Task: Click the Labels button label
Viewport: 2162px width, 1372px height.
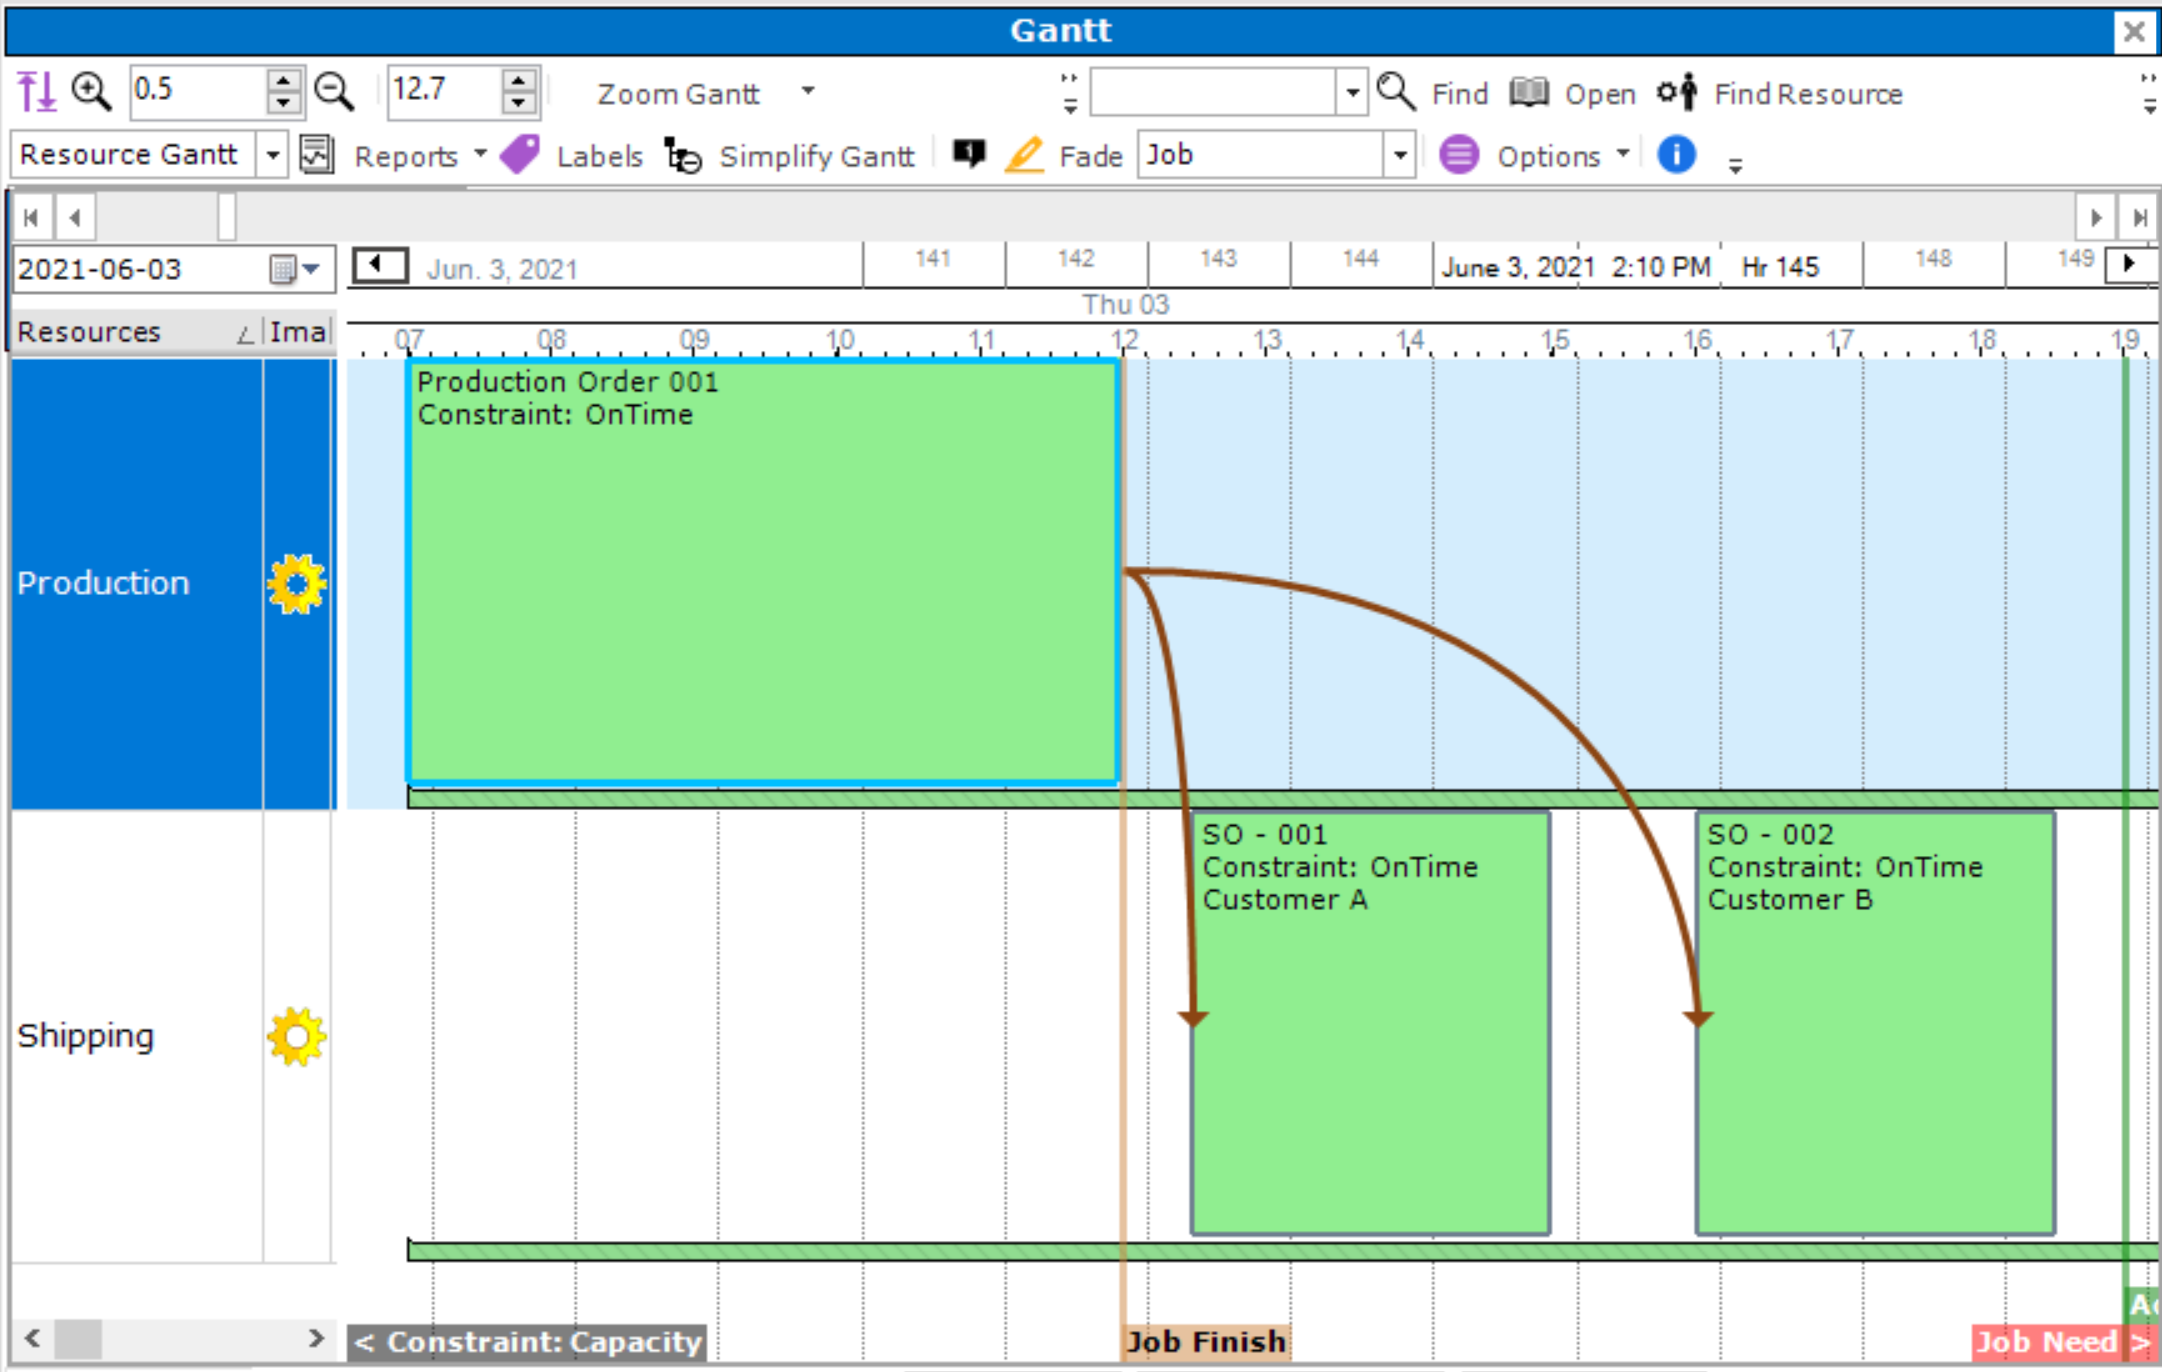Action: click(x=599, y=156)
